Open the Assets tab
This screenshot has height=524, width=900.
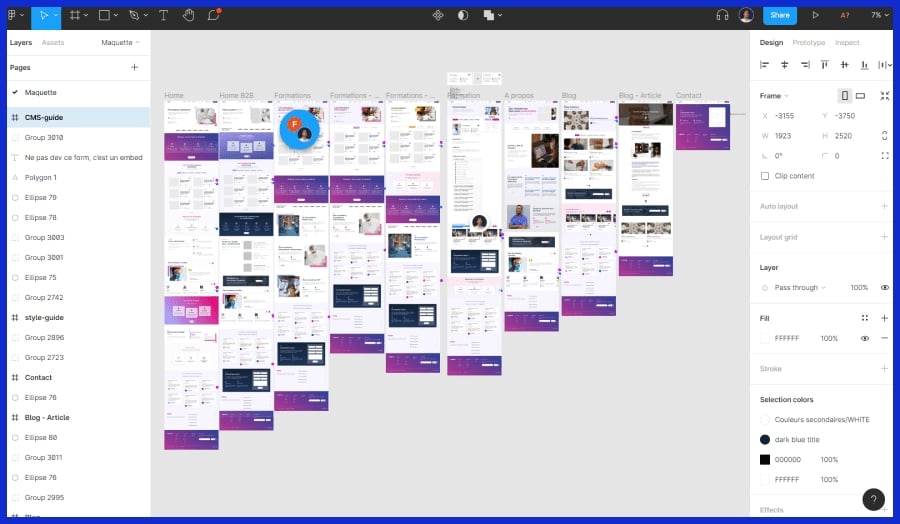click(52, 43)
